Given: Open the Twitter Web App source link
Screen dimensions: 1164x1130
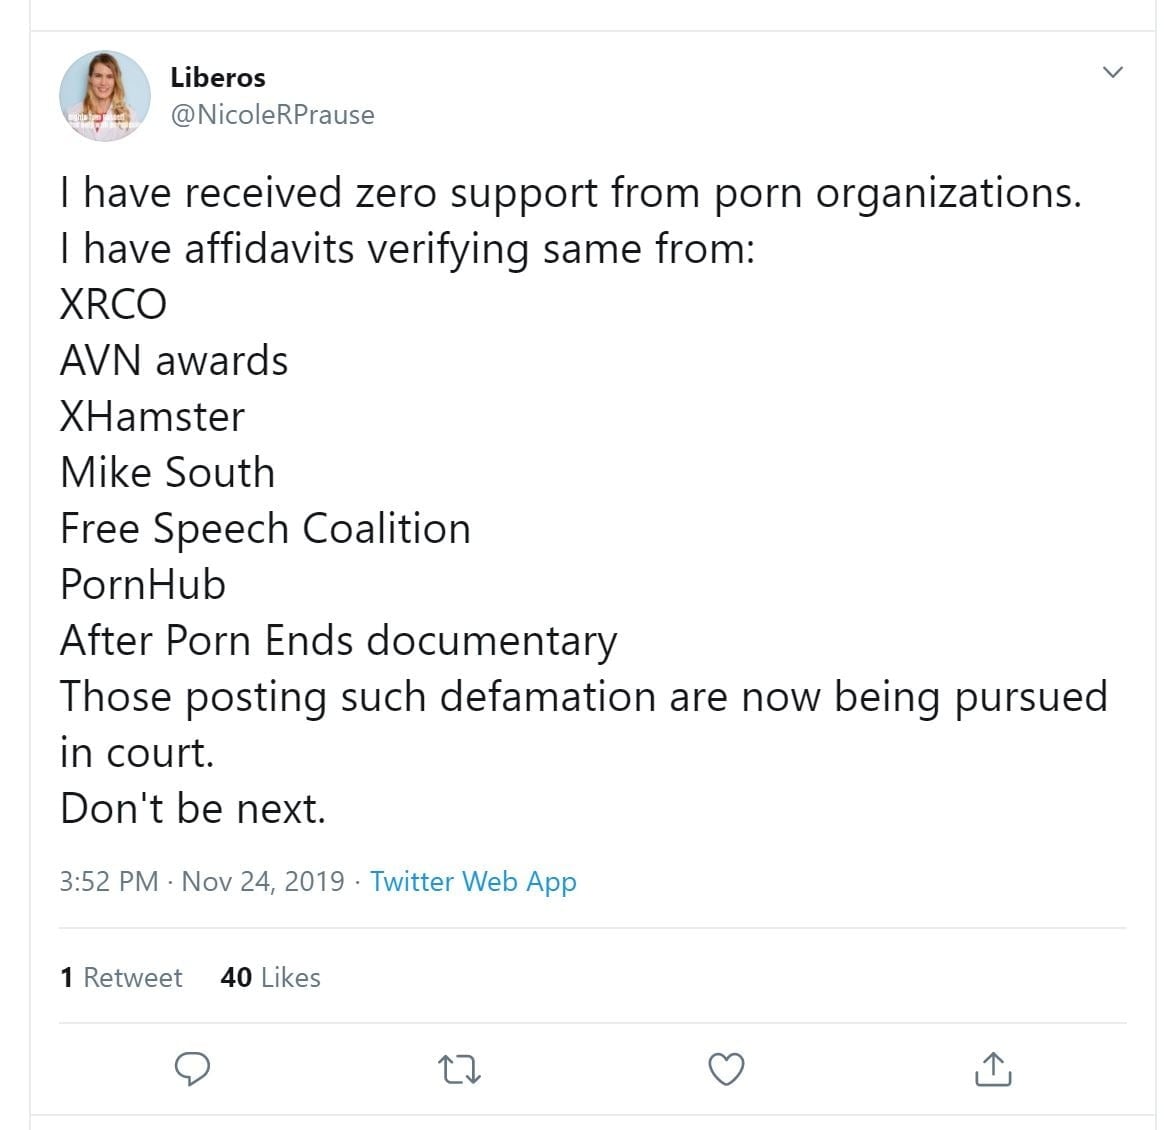Looking at the screenshot, I should point(473,881).
